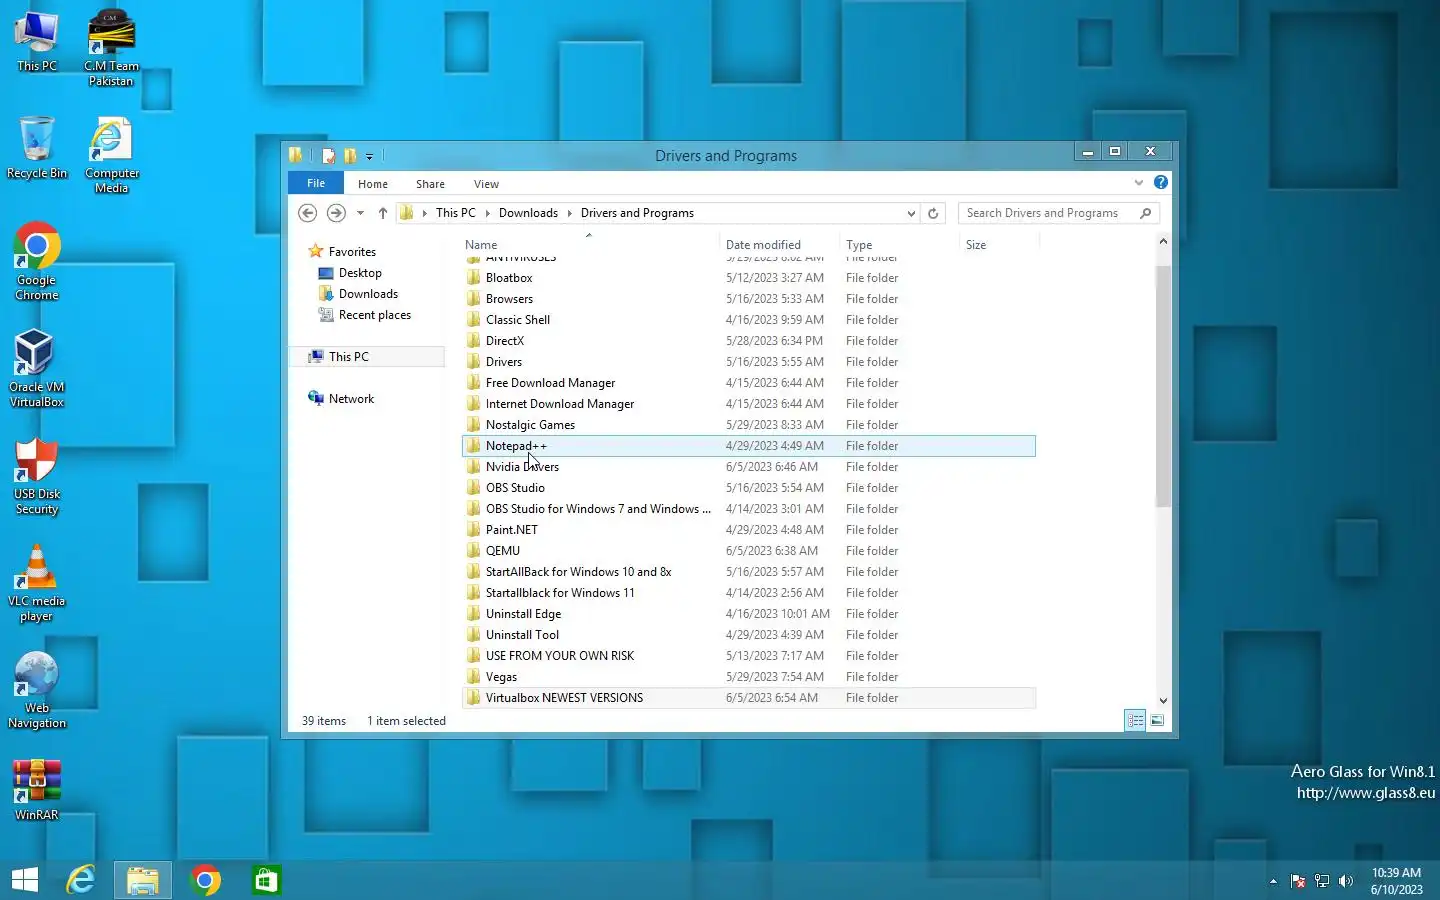This screenshot has height=900, width=1440.
Task: Click Downloads in the address bar breadcrumb
Action: (x=528, y=213)
